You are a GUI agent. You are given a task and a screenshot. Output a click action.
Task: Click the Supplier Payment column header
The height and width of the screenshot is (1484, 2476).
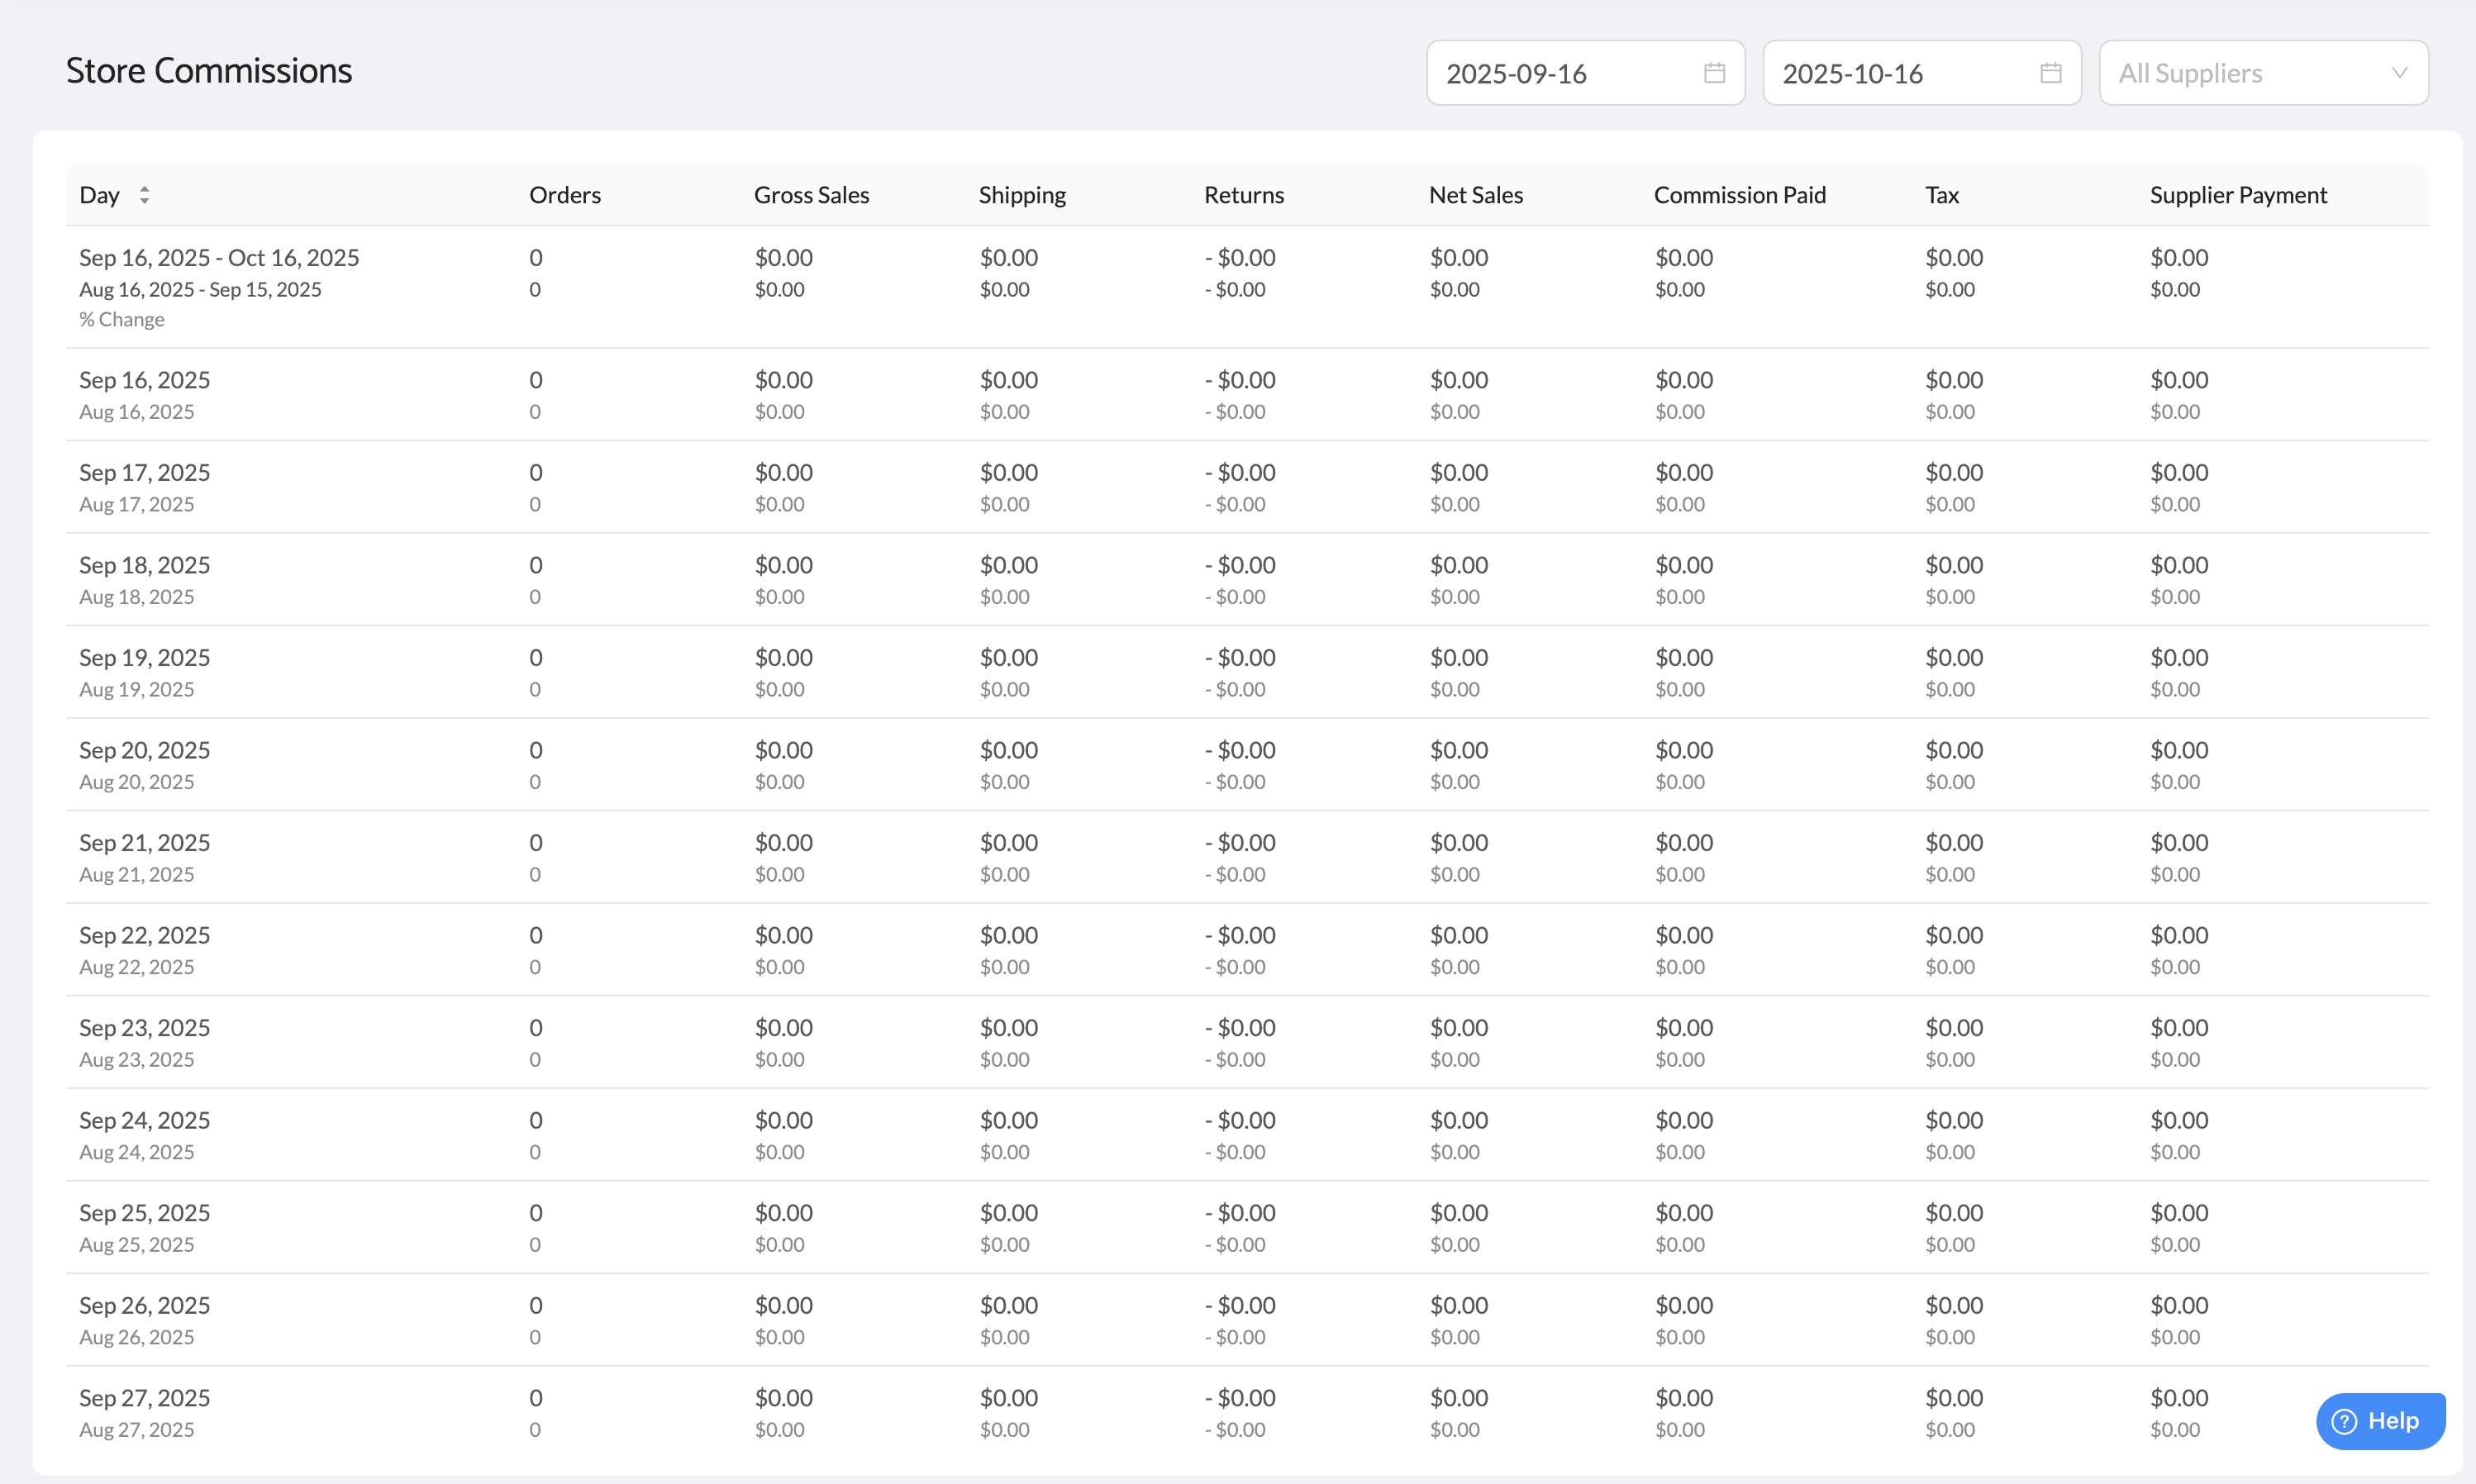pyautogui.click(x=2238, y=195)
